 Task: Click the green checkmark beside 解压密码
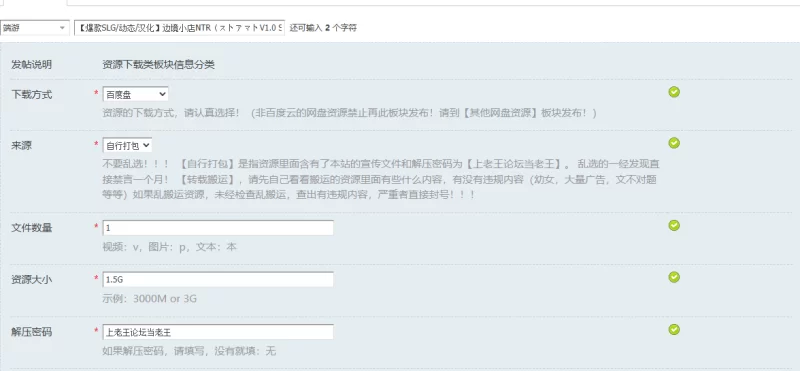(674, 329)
